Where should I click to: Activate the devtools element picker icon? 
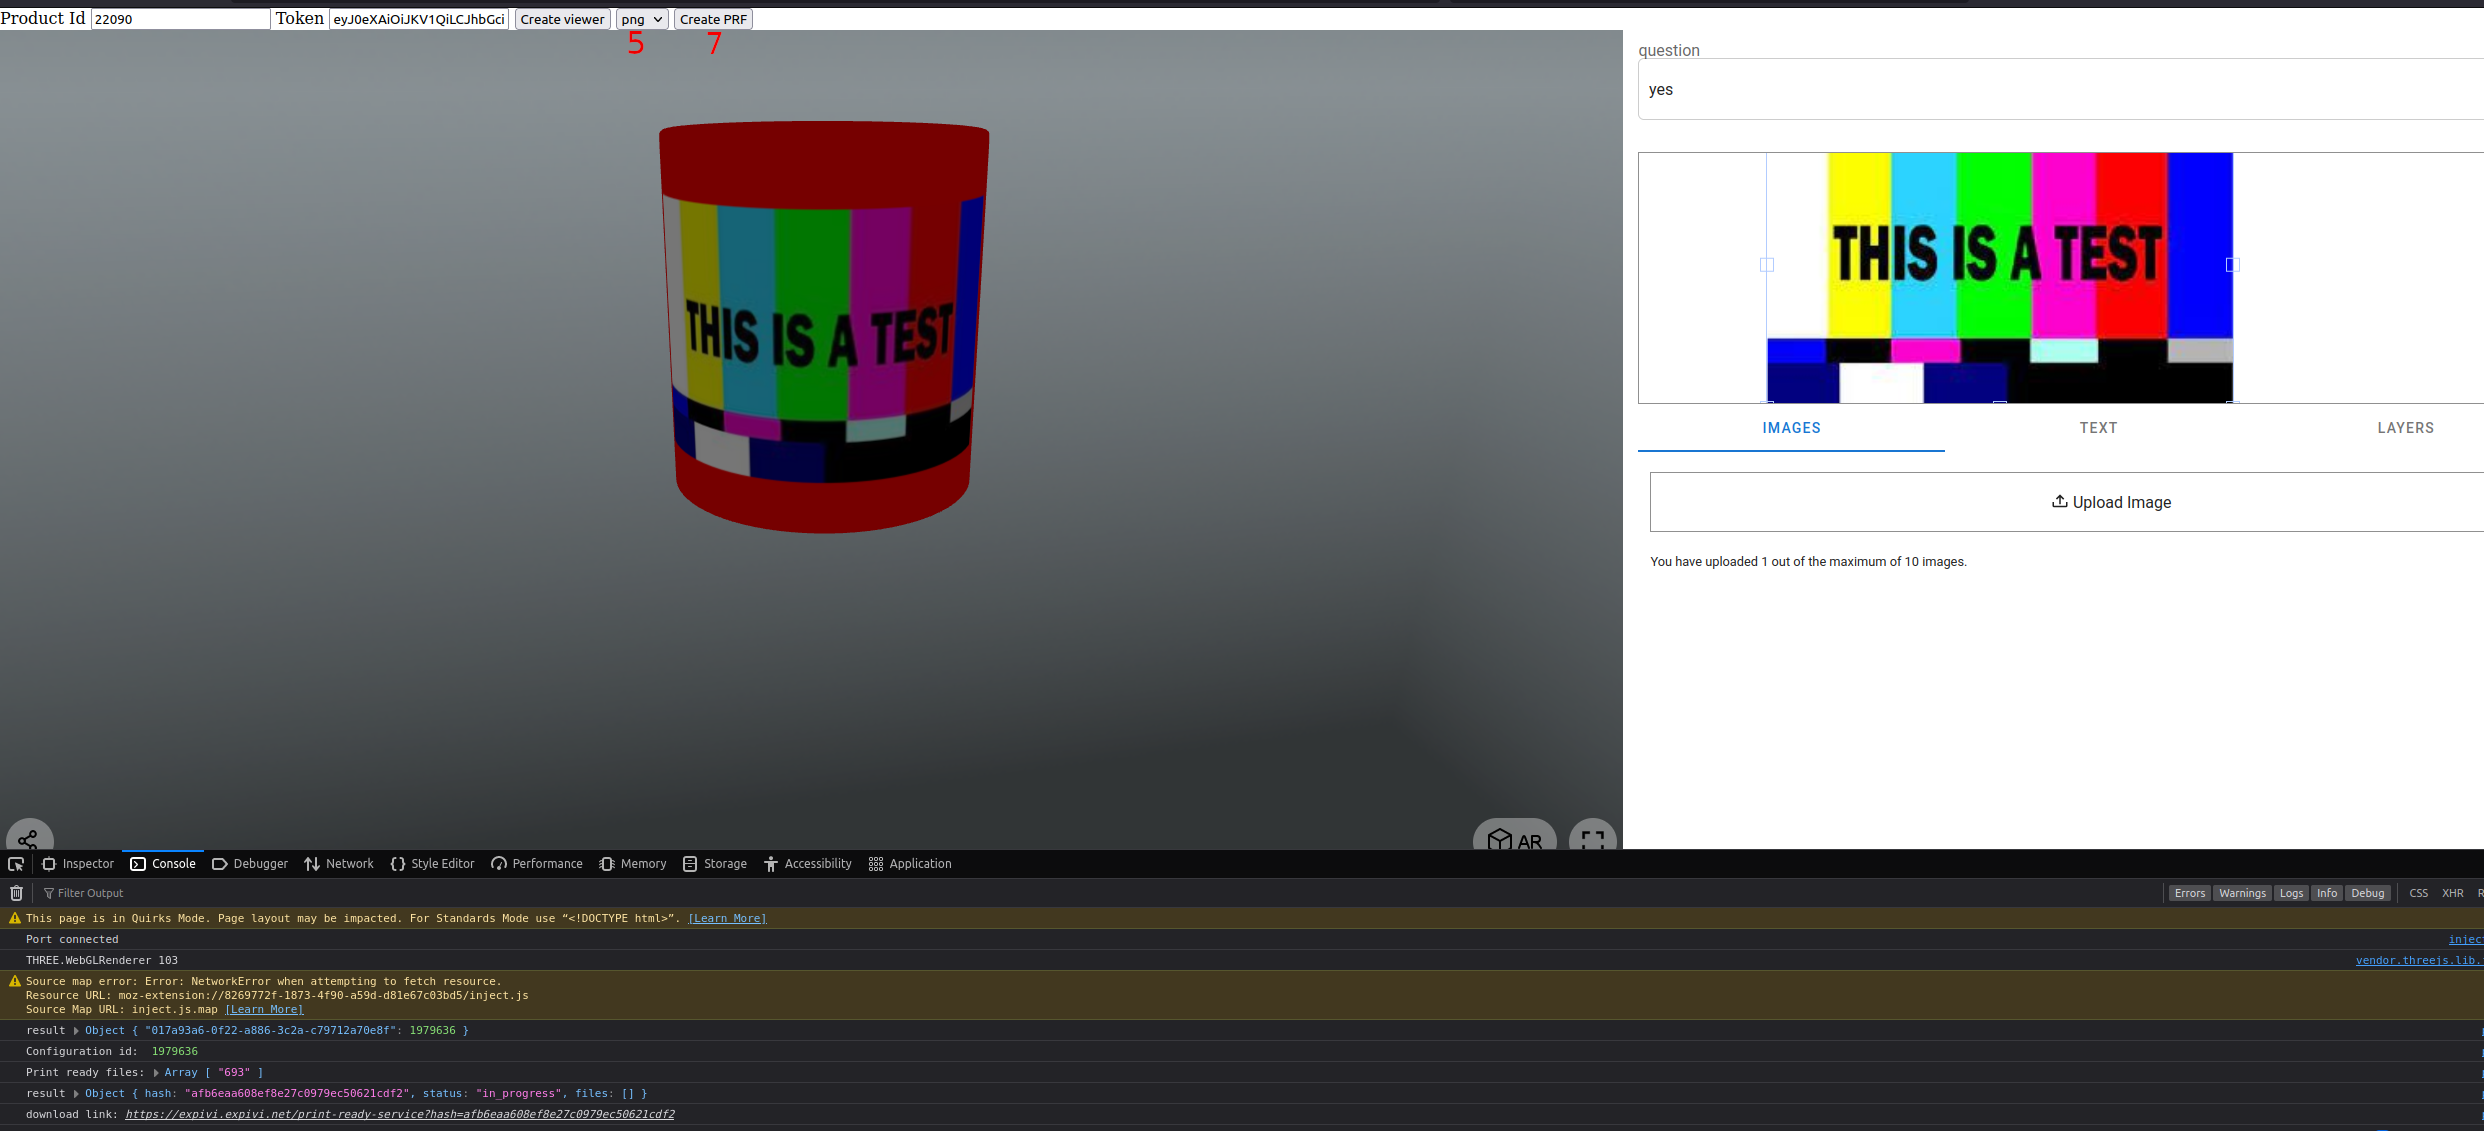click(x=16, y=864)
